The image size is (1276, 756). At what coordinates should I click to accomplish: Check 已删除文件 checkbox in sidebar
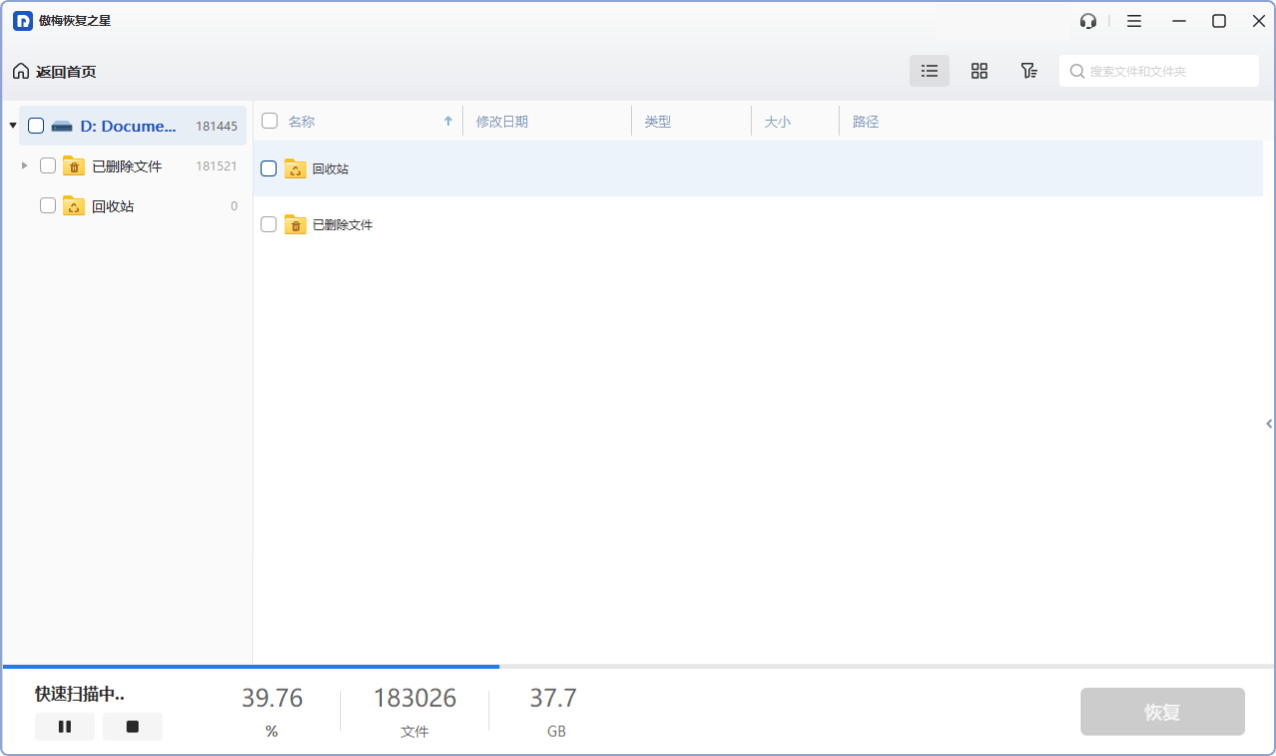coord(48,166)
